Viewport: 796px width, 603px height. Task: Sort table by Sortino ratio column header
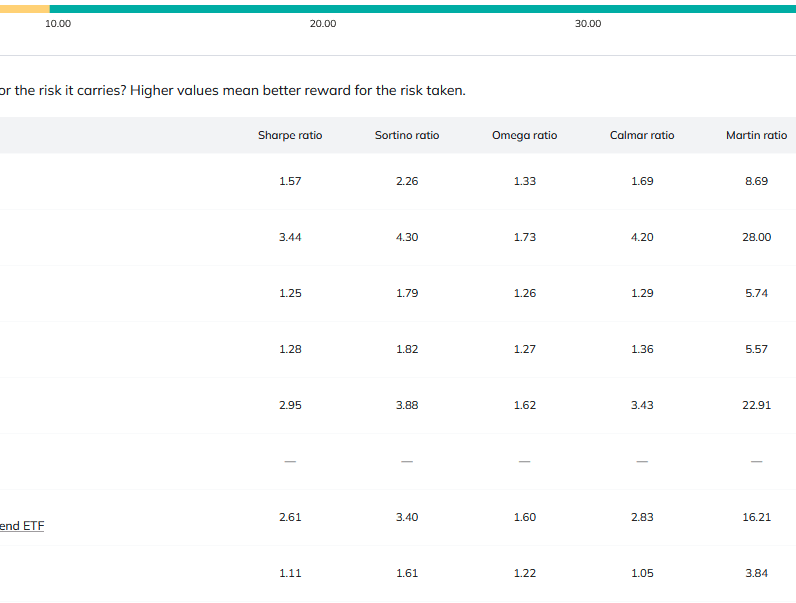(x=407, y=135)
